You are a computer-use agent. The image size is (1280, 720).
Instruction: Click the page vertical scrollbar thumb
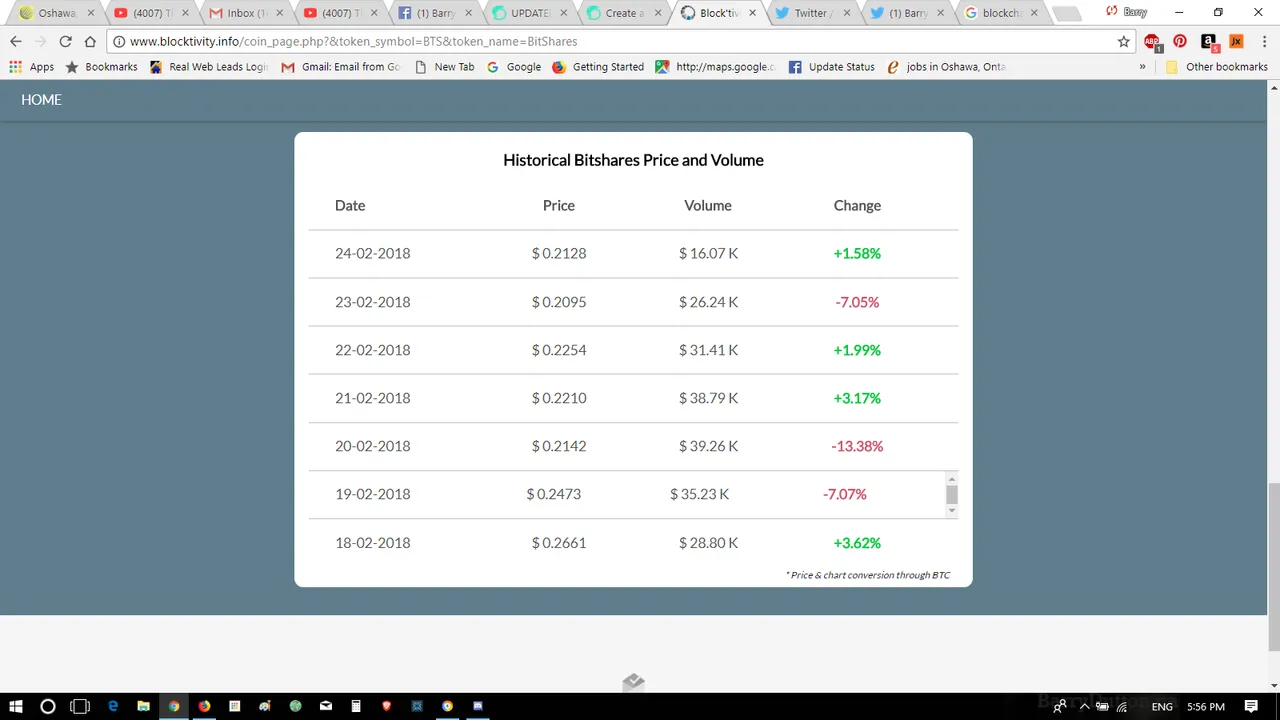(1273, 565)
